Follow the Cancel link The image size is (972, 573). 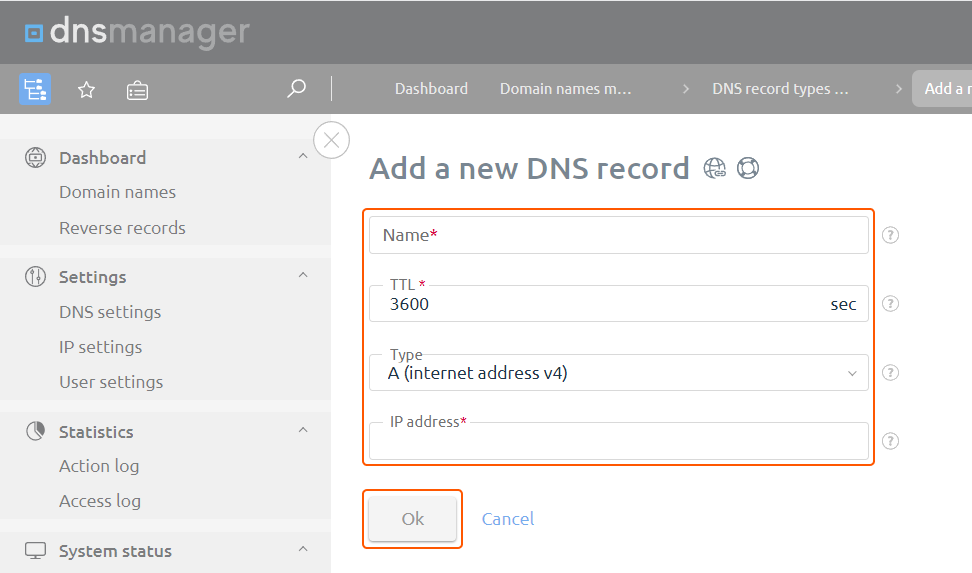(508, 519)
